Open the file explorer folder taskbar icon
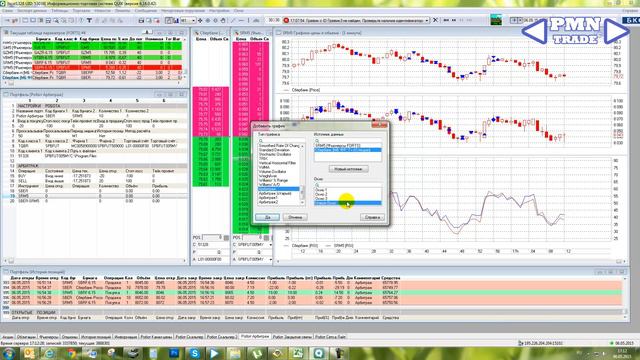The height and width of the screenshot is (360, 640). coord(235,353)
